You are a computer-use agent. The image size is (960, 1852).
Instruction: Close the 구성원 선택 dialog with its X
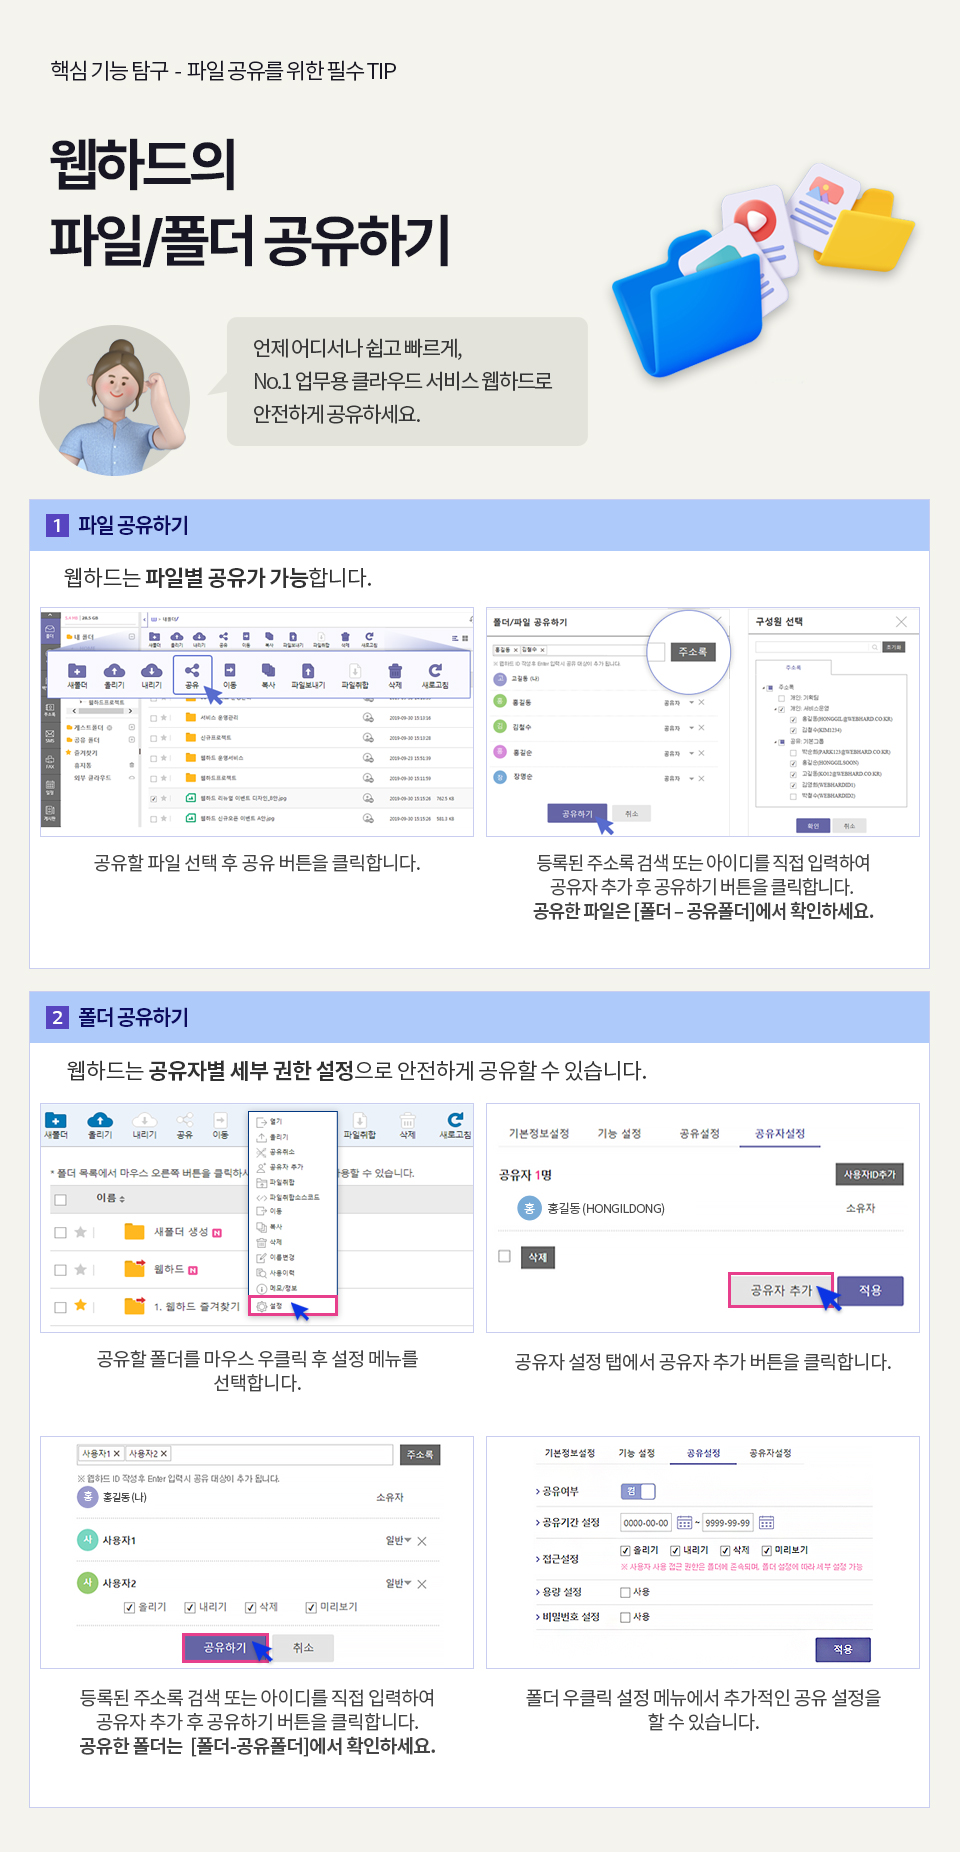[x=901, y=622]
